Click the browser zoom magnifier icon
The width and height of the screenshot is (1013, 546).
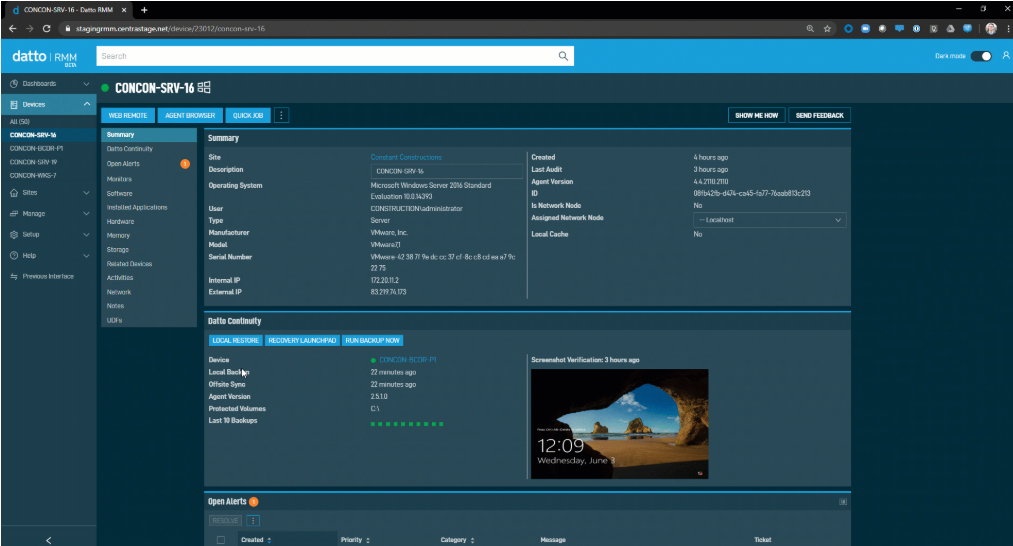pyautogui.click(x=809, y=28)
